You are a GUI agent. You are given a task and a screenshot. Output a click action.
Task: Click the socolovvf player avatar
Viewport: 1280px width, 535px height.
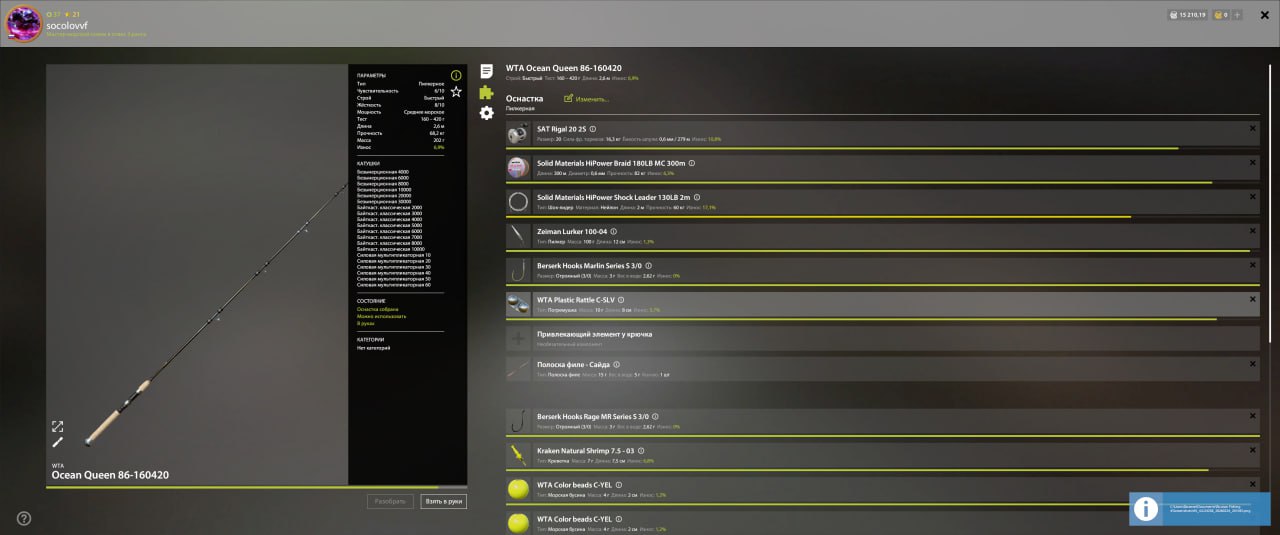(24, 24)
